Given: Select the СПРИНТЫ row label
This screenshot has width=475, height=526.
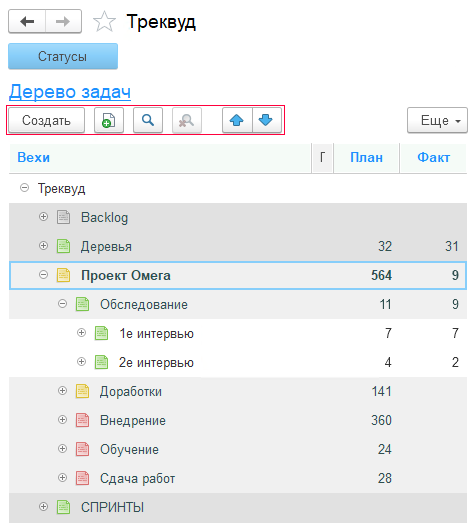Looking at the screenshot, I should coord(112,508).
